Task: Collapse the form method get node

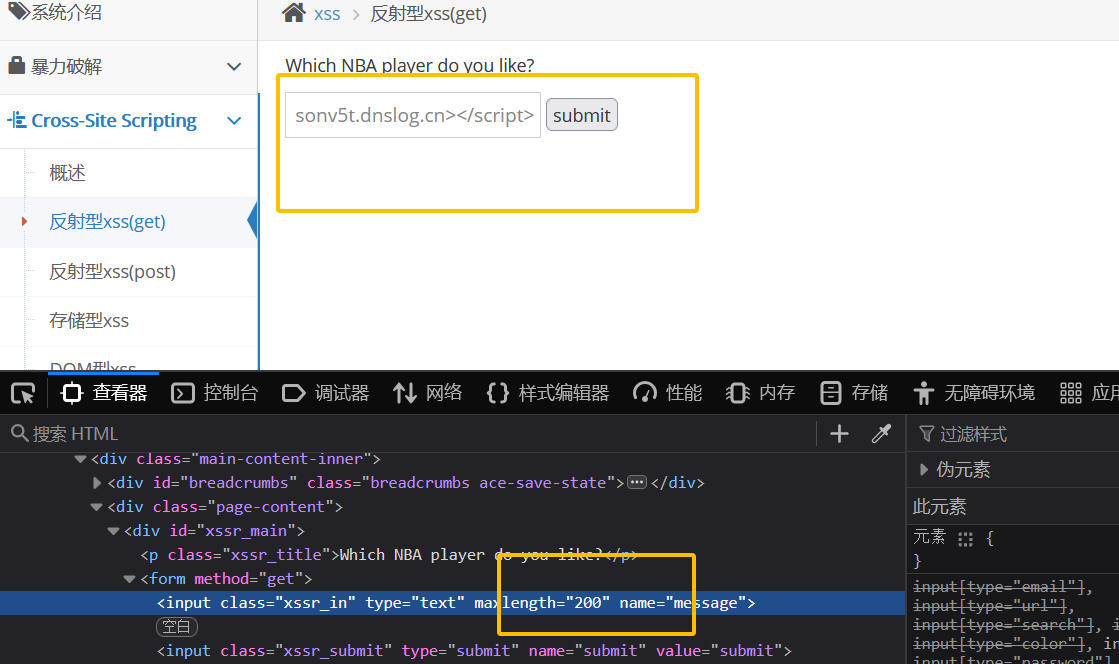Action: [129, 579]
